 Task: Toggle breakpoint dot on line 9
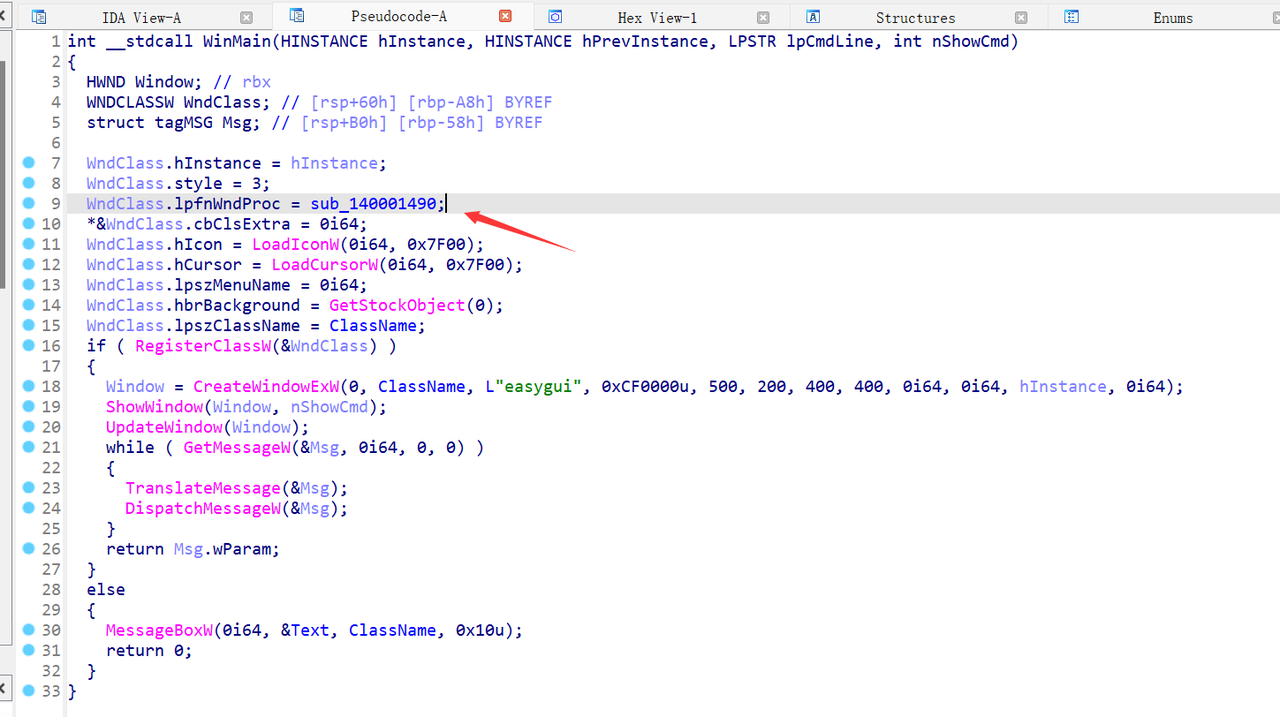click(x=28, y=203)
